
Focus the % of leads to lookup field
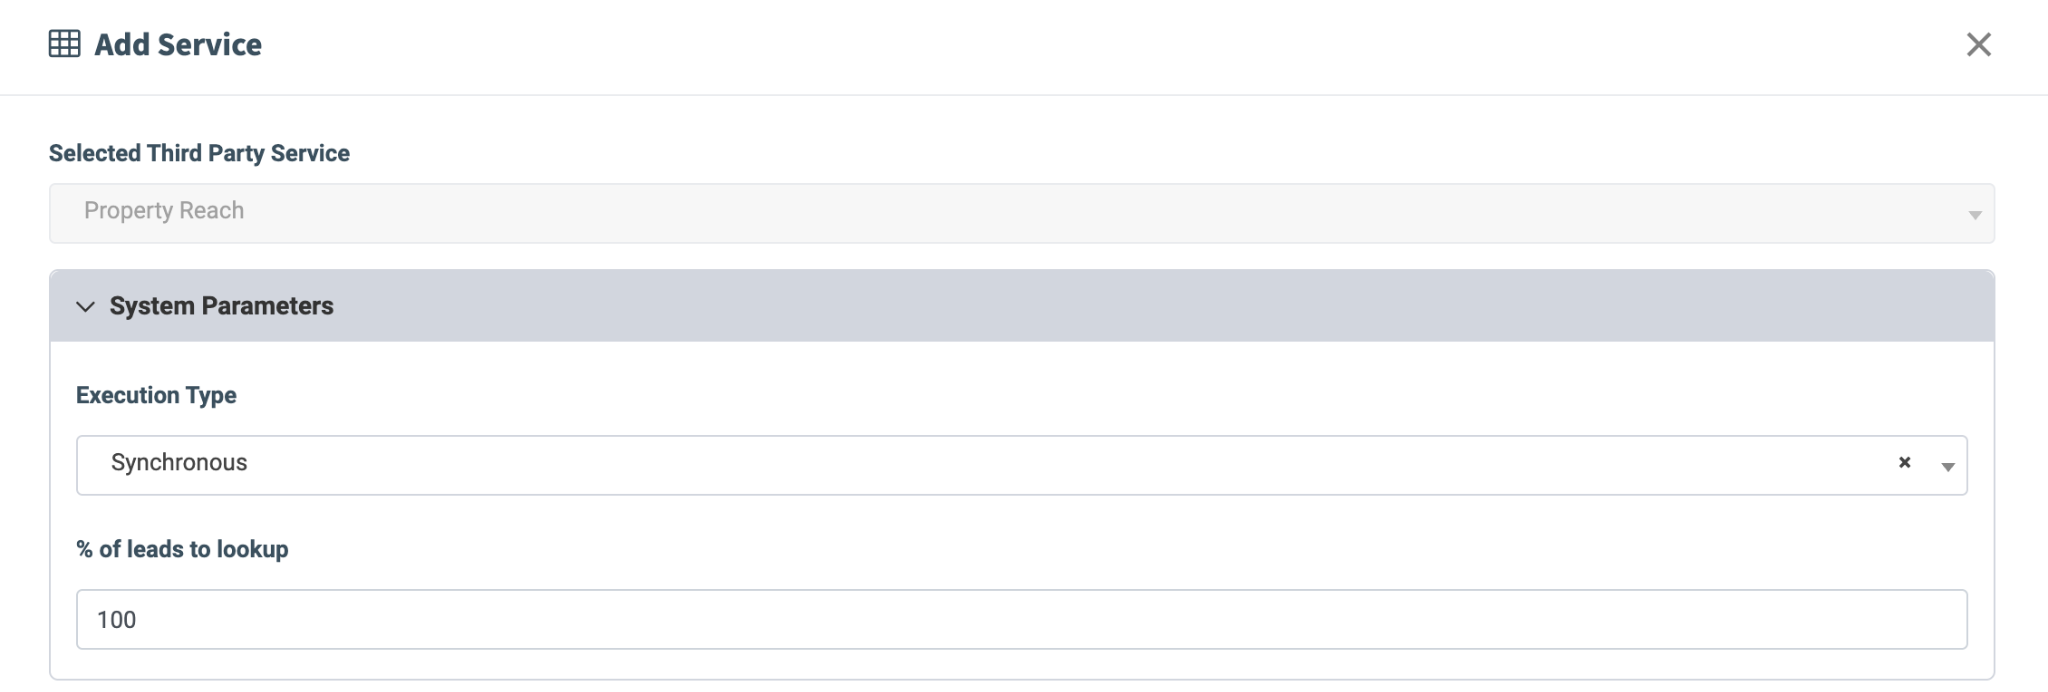pyautogui.click(x=1022, y=619)
